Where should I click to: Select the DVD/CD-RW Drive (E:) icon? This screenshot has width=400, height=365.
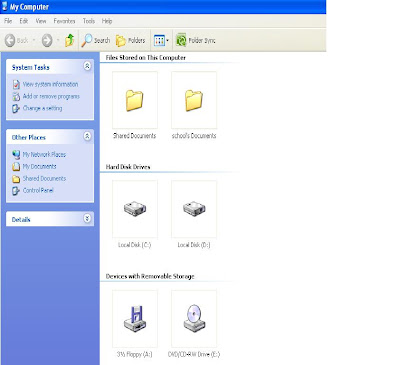tap(194, 319)
